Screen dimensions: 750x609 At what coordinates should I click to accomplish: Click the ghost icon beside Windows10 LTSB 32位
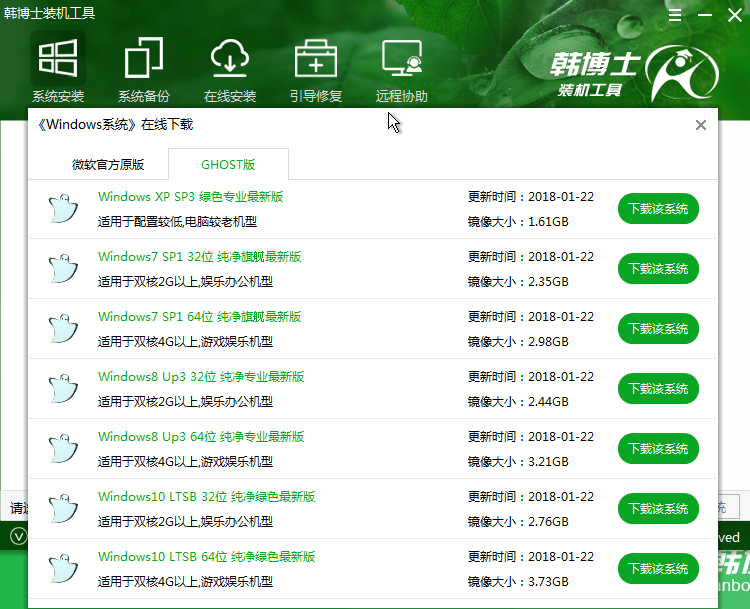point(63,509)
